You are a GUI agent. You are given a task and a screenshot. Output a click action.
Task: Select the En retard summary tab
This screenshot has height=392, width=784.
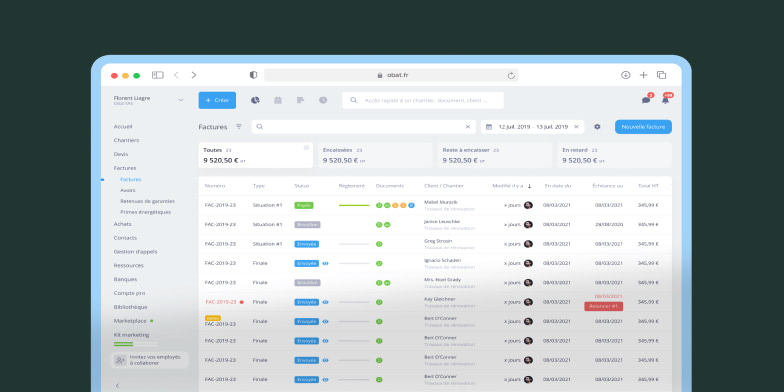[614, 155]
